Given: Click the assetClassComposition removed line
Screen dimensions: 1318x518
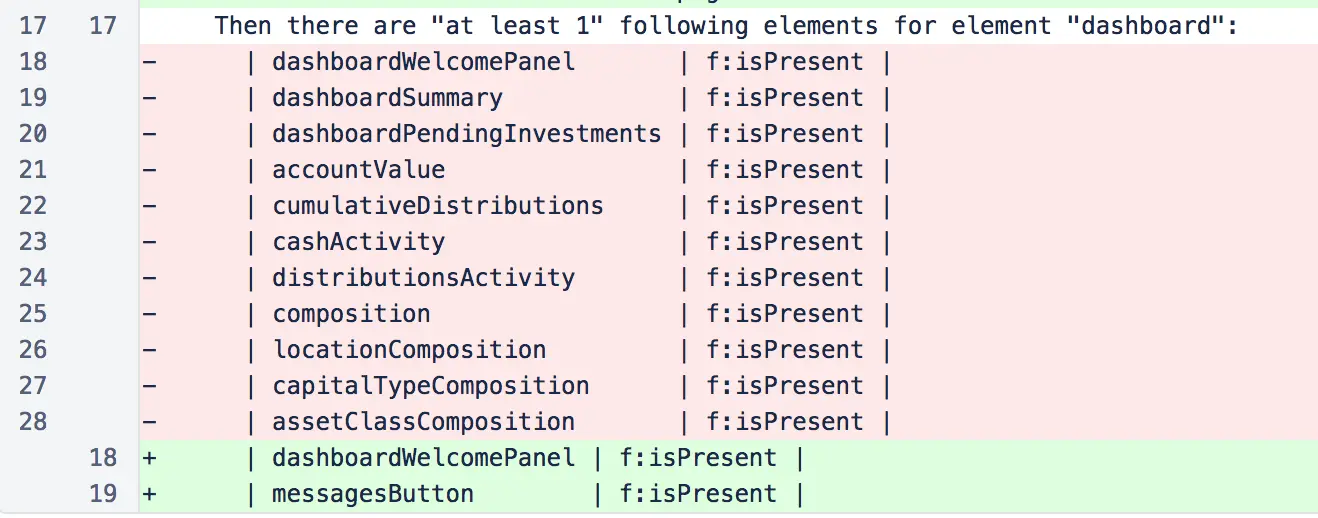Looking at the screenshot, I should [423, 422].
